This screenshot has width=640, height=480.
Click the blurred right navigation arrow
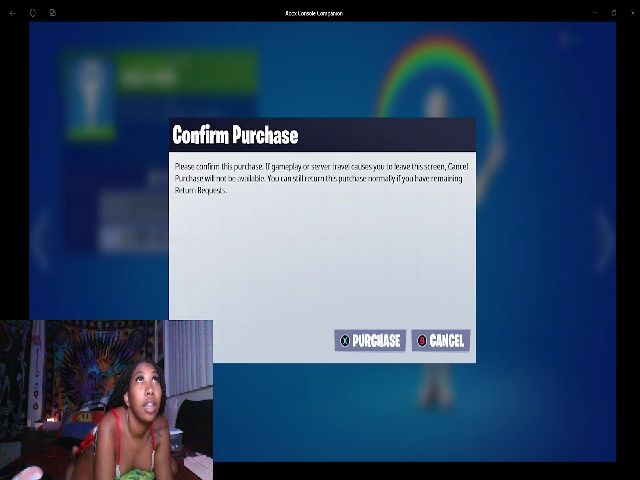pyautogui.click(x=605, y=240)
